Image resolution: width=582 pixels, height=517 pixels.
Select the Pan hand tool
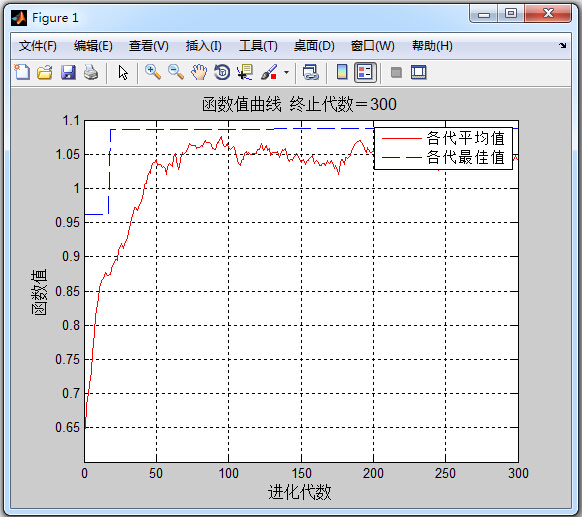[199, 72]
